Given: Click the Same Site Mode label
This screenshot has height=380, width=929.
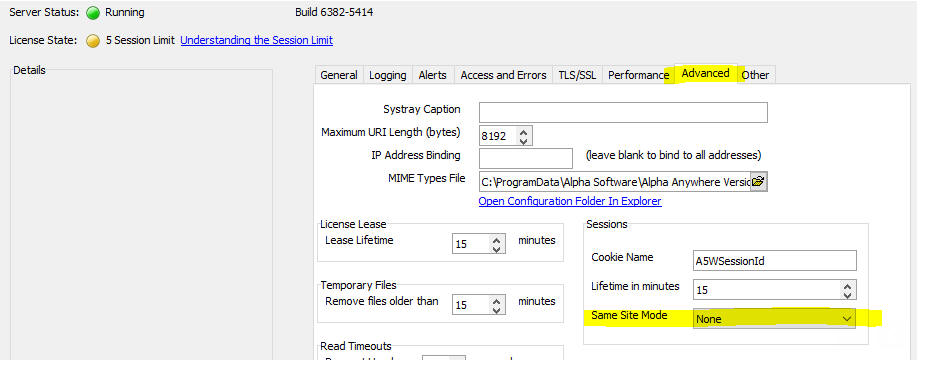Looking at the screenshot, I should (629, 315).
